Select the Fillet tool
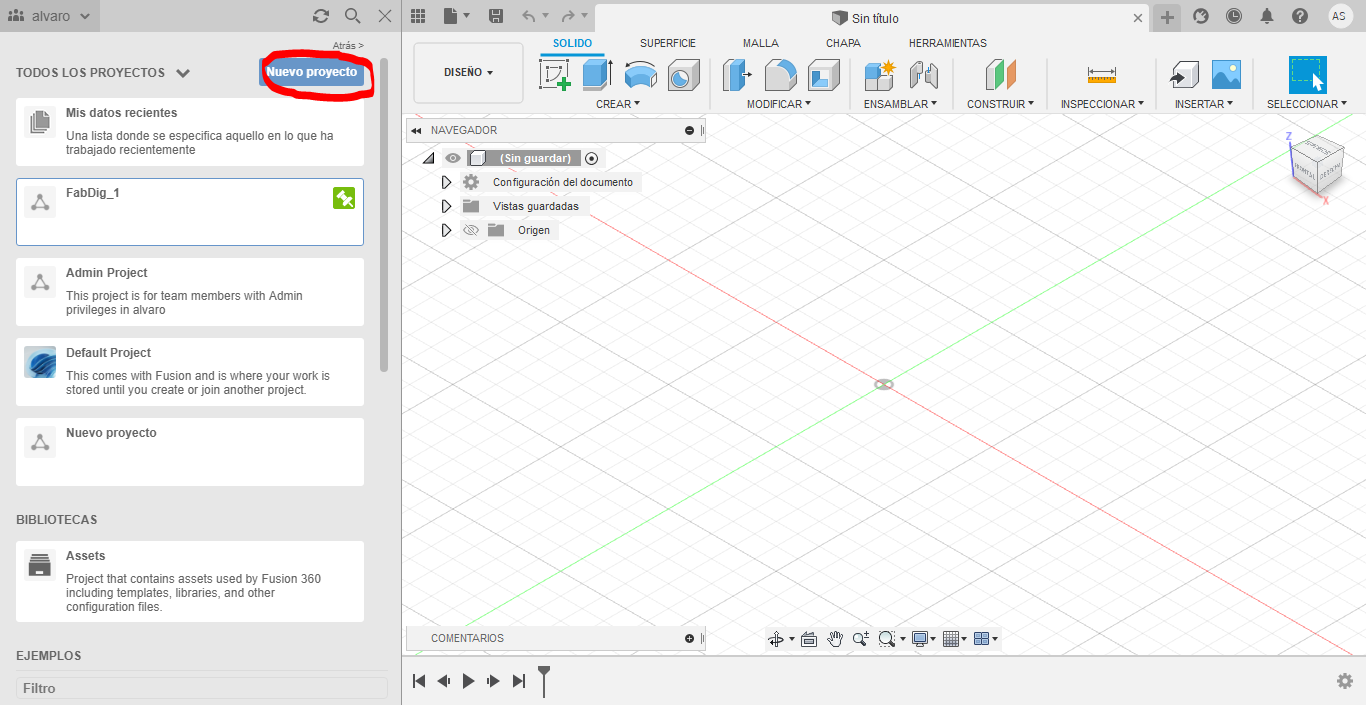The width and height of the screenshot is (1366, 705). 781,75
